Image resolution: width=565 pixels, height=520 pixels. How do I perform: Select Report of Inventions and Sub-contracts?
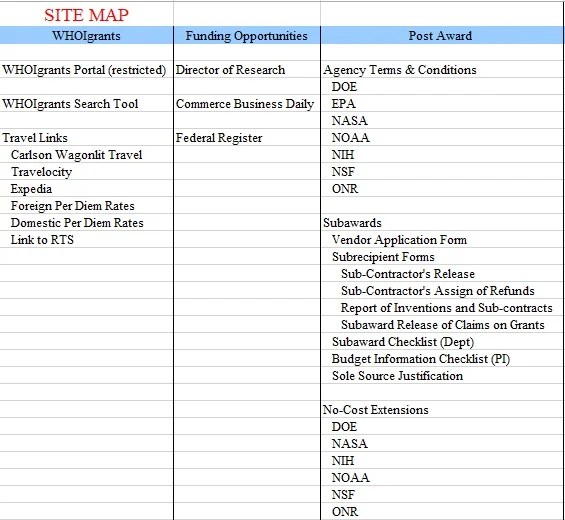tap(446, 308)
